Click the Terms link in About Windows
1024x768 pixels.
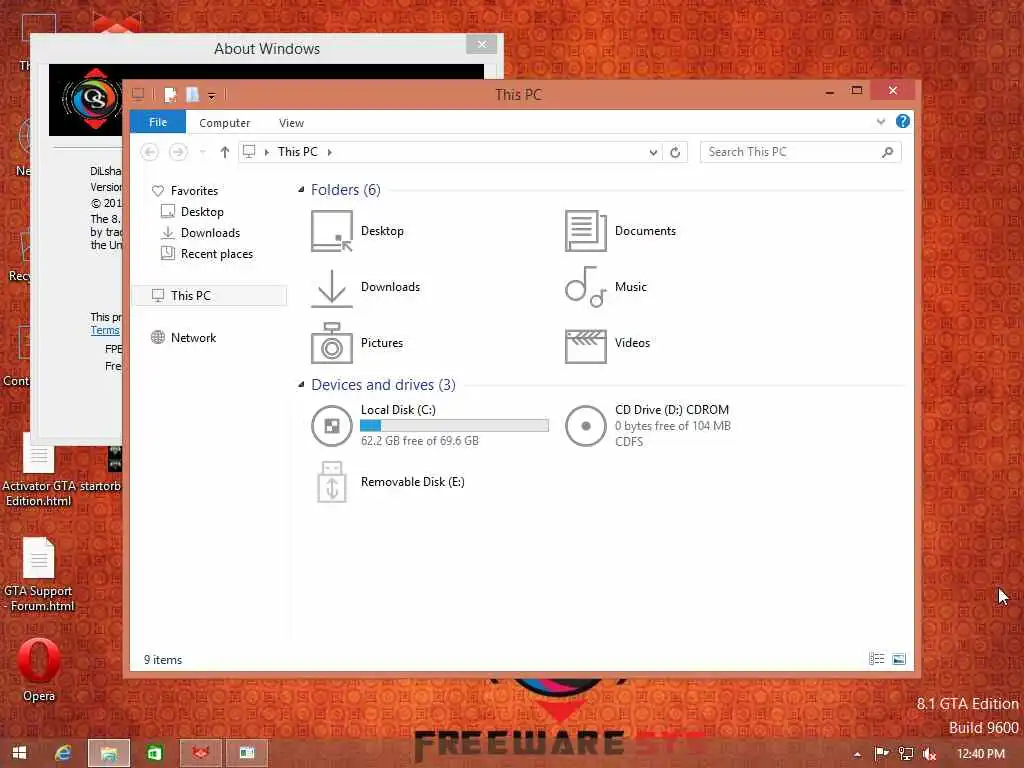click(x=104, y=330)
